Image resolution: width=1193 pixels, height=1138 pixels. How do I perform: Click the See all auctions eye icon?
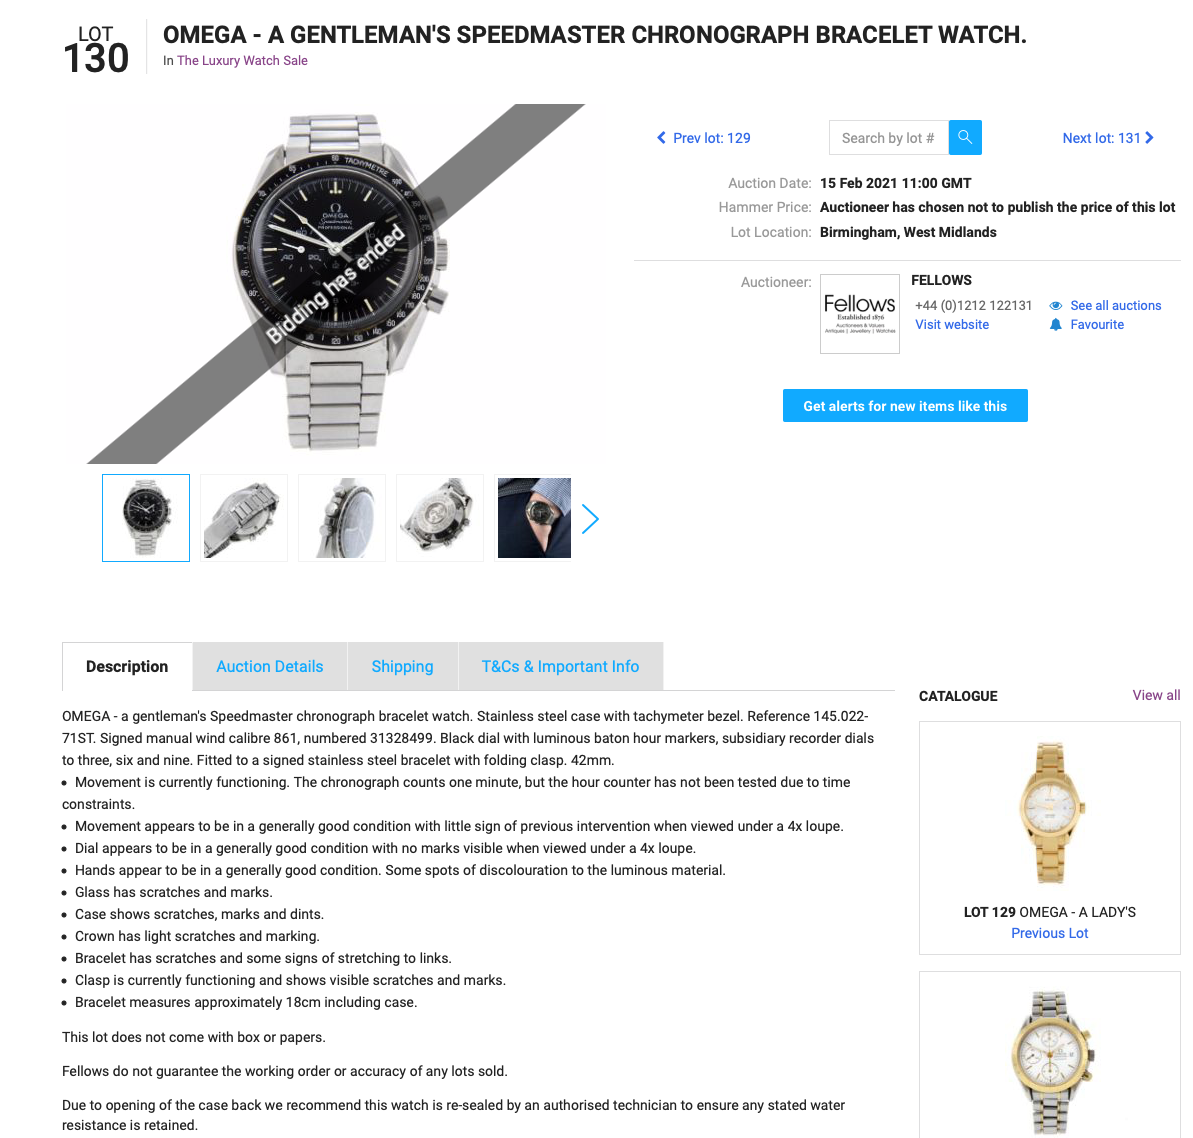tap(1055, 306)
